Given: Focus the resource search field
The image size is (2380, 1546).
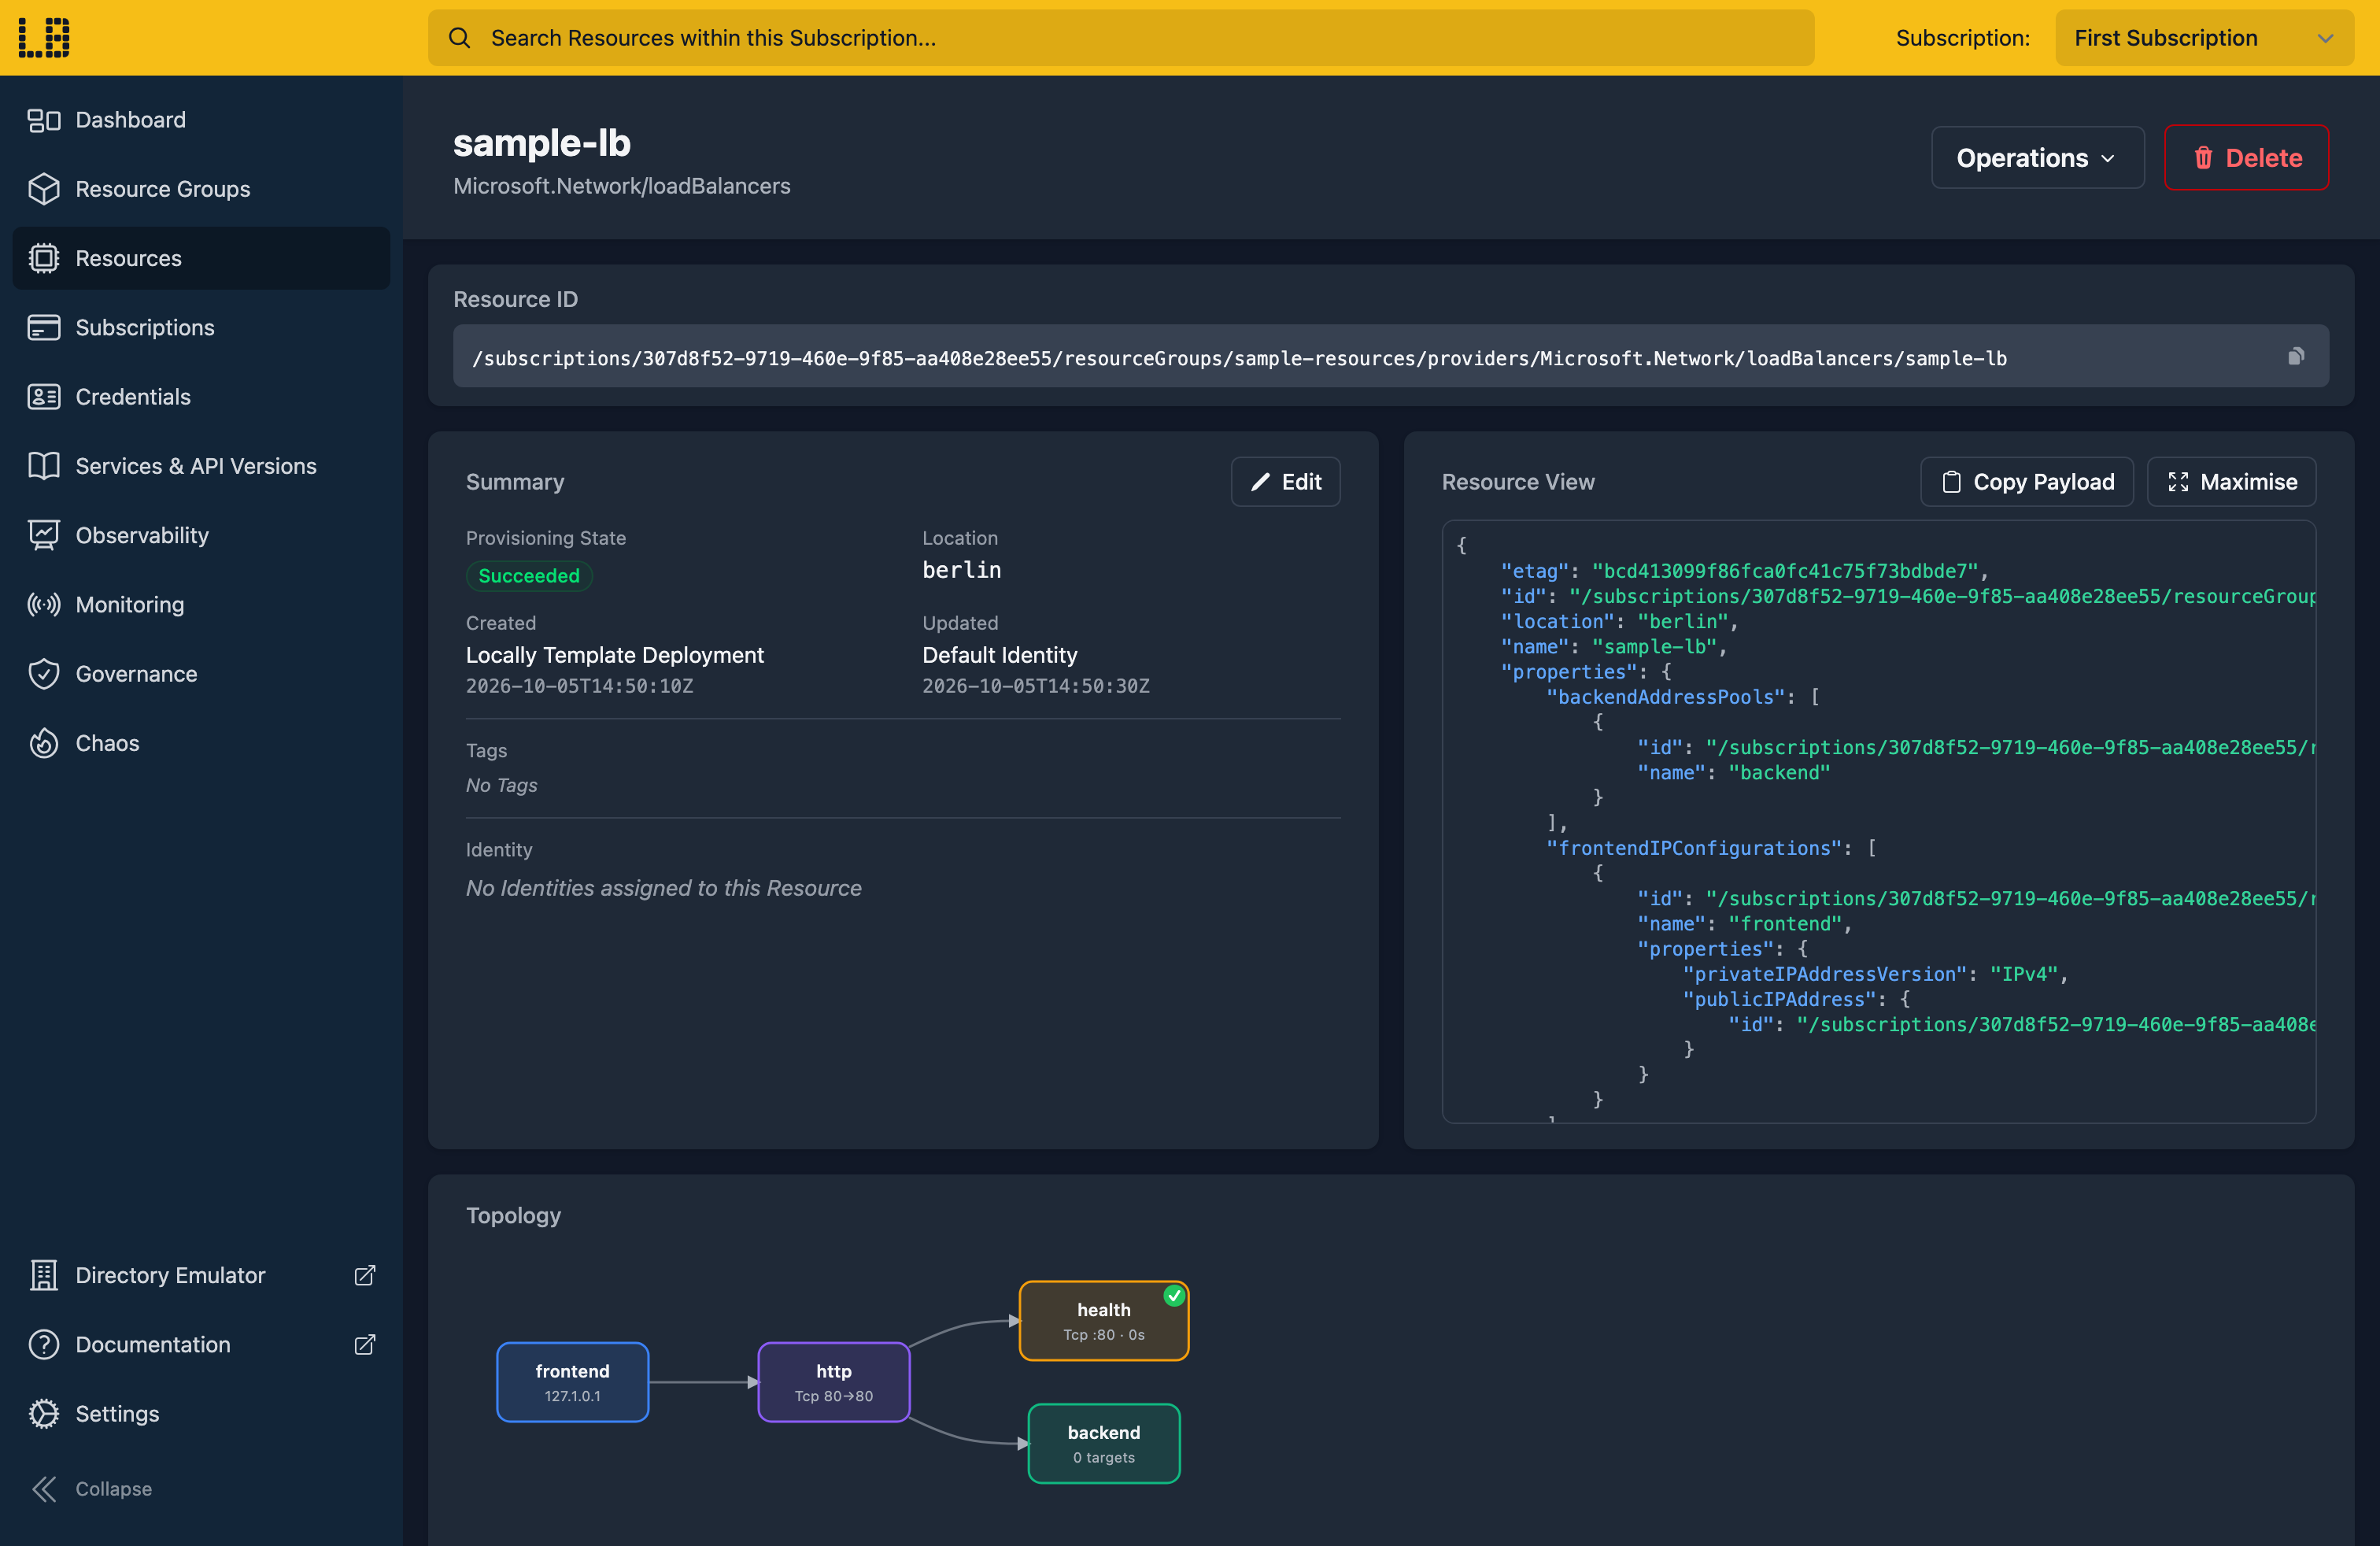Looking at the screenshot, I should pos(1121,38).
